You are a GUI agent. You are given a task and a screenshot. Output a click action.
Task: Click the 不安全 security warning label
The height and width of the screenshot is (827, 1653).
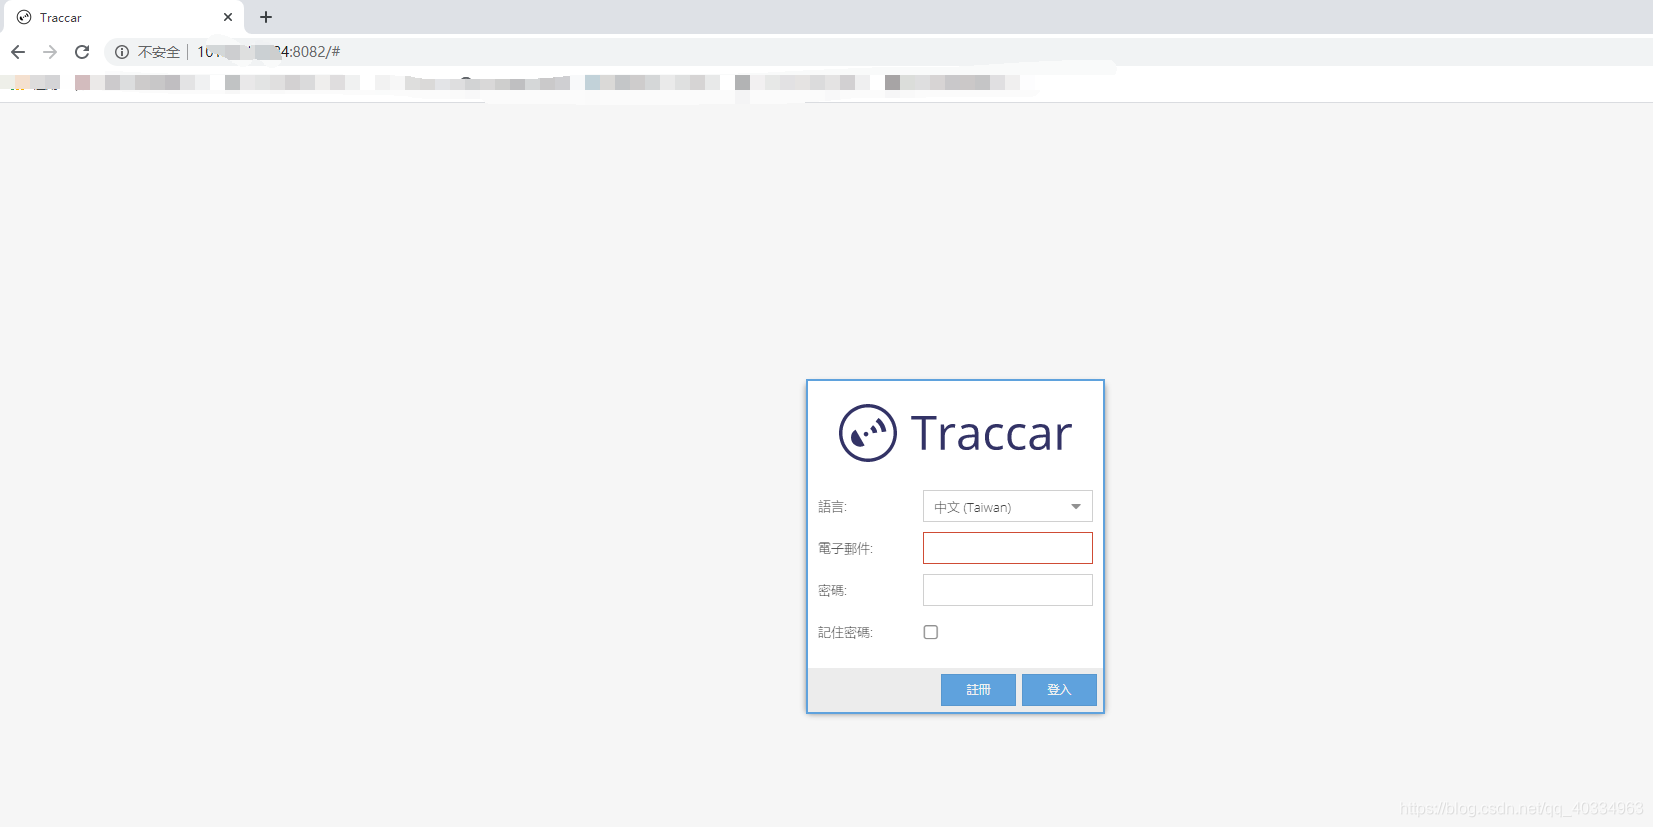coord(159,52)
